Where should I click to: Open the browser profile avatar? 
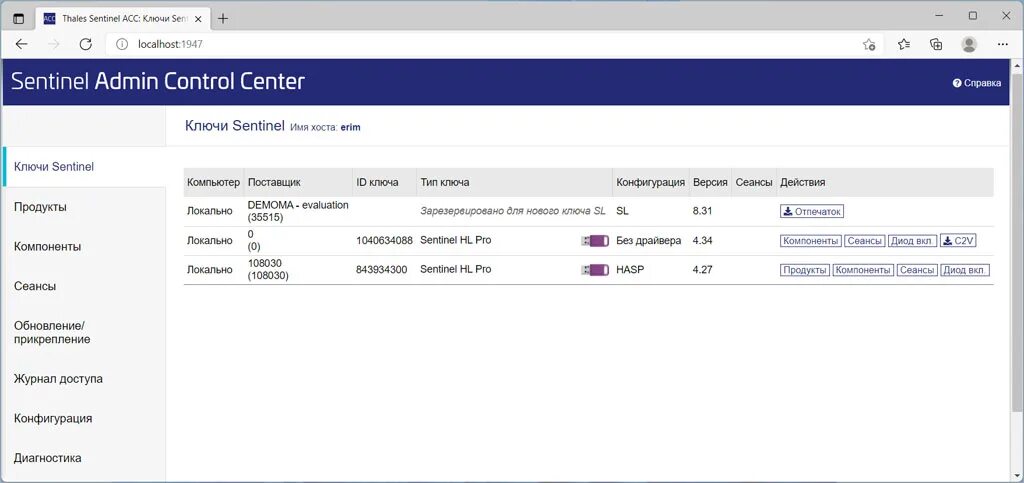[x=969, y=44]
